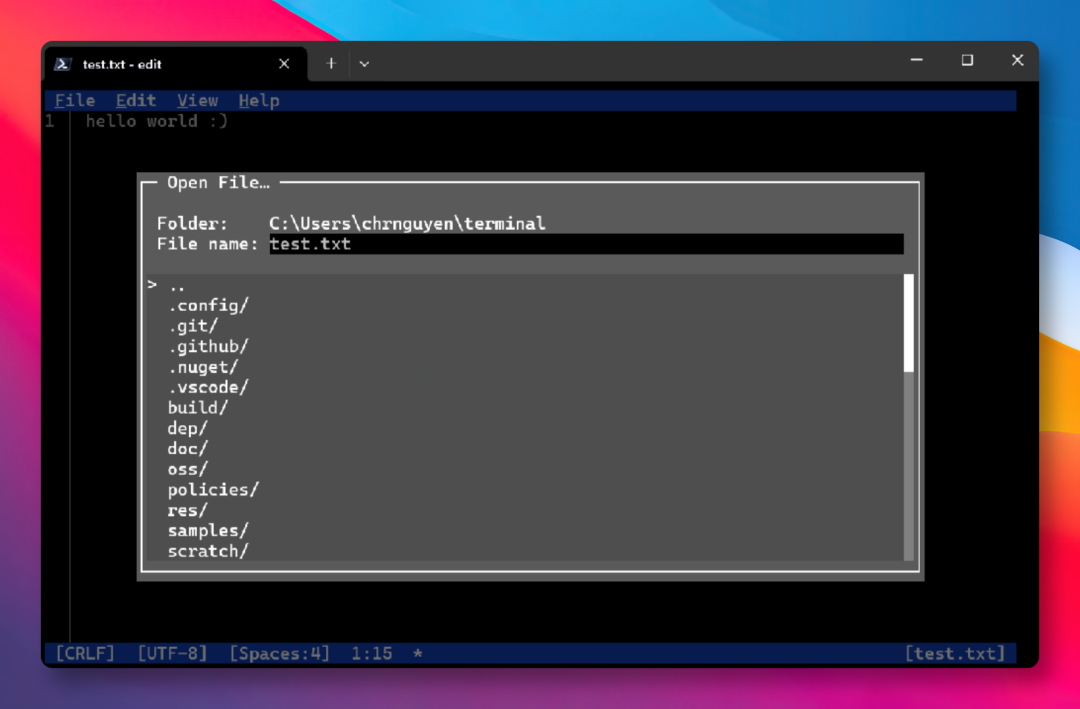Open the .git/ folder
Screen dimensions: 1080x709
point(525,326)
